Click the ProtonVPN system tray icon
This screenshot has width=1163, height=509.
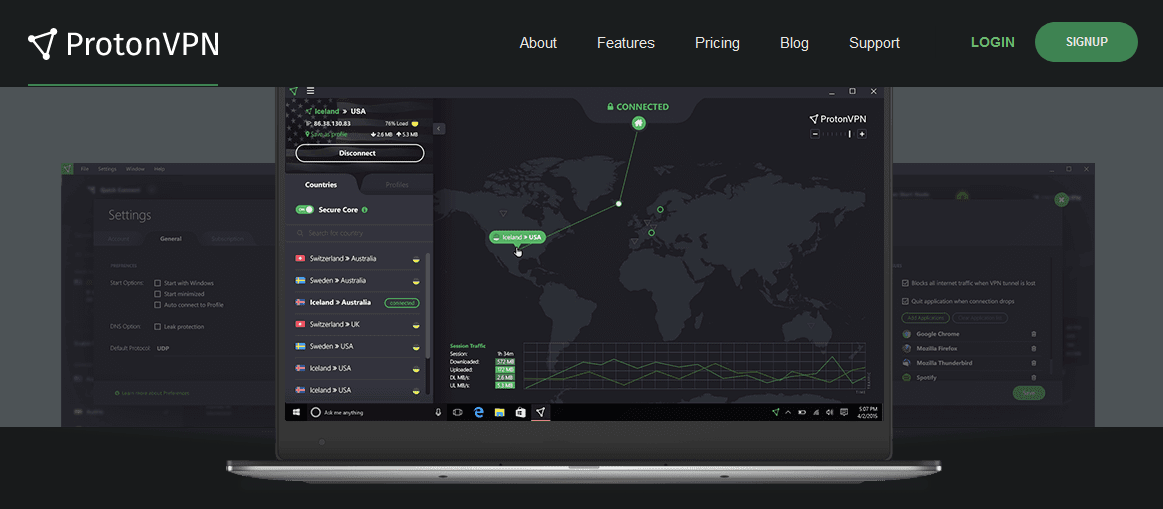[x=776, y=413]
